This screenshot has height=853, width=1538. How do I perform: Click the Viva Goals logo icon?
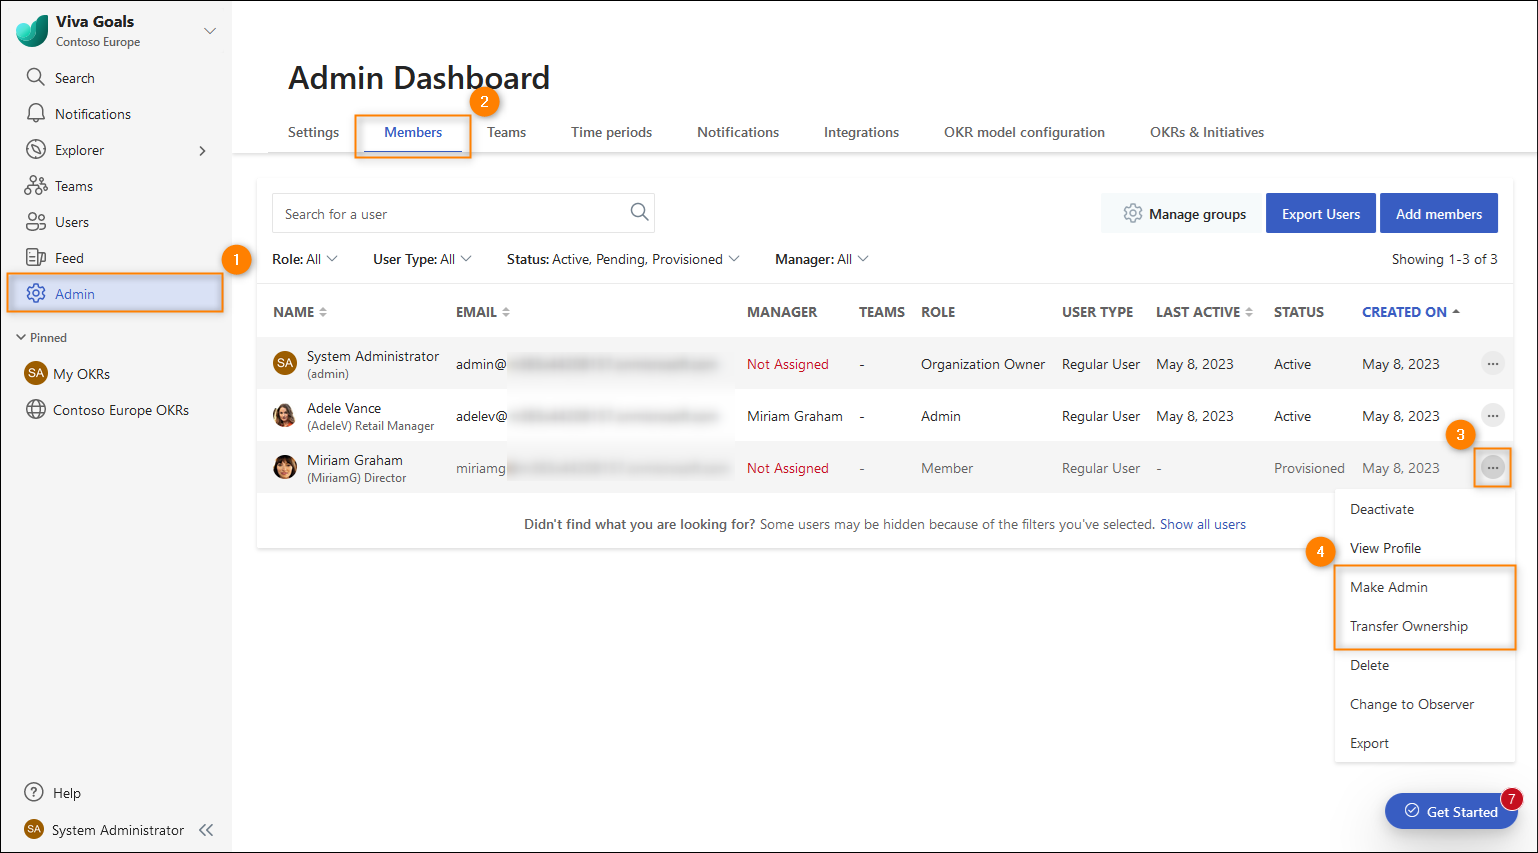pyautogui.click(x=32, y=31)
